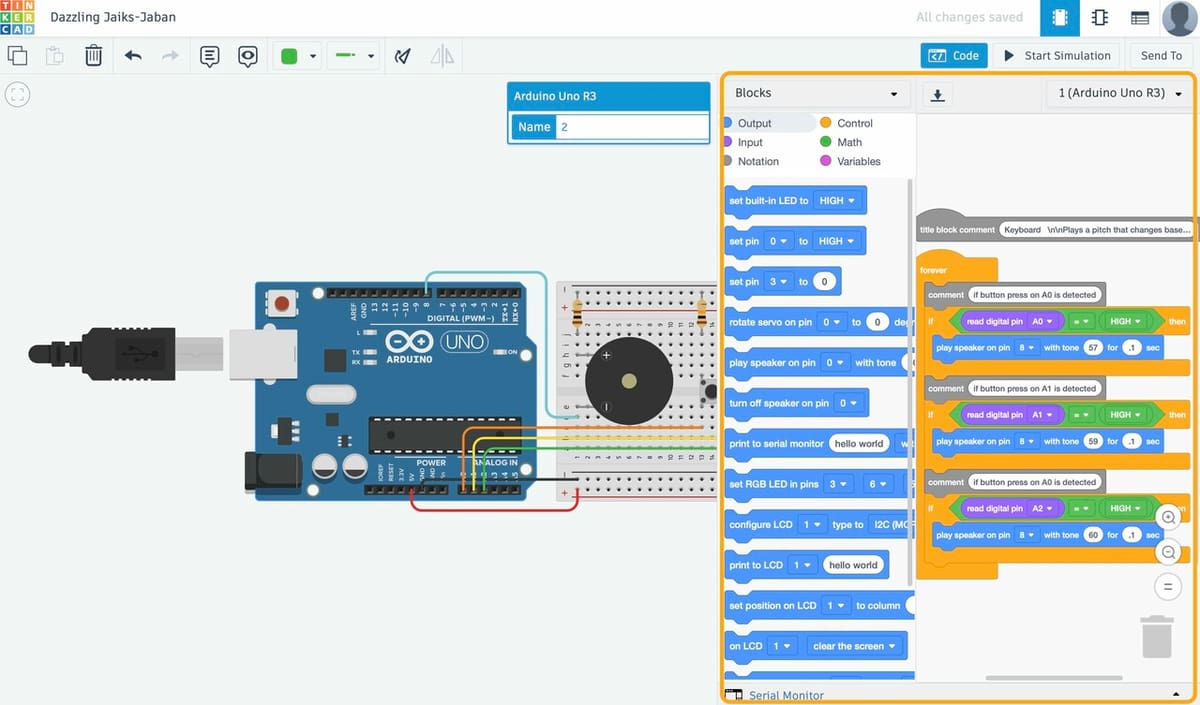Screen dimensions: 1200x705
Task: Toggle component annotations visibility
Action: tap(248, 56)
